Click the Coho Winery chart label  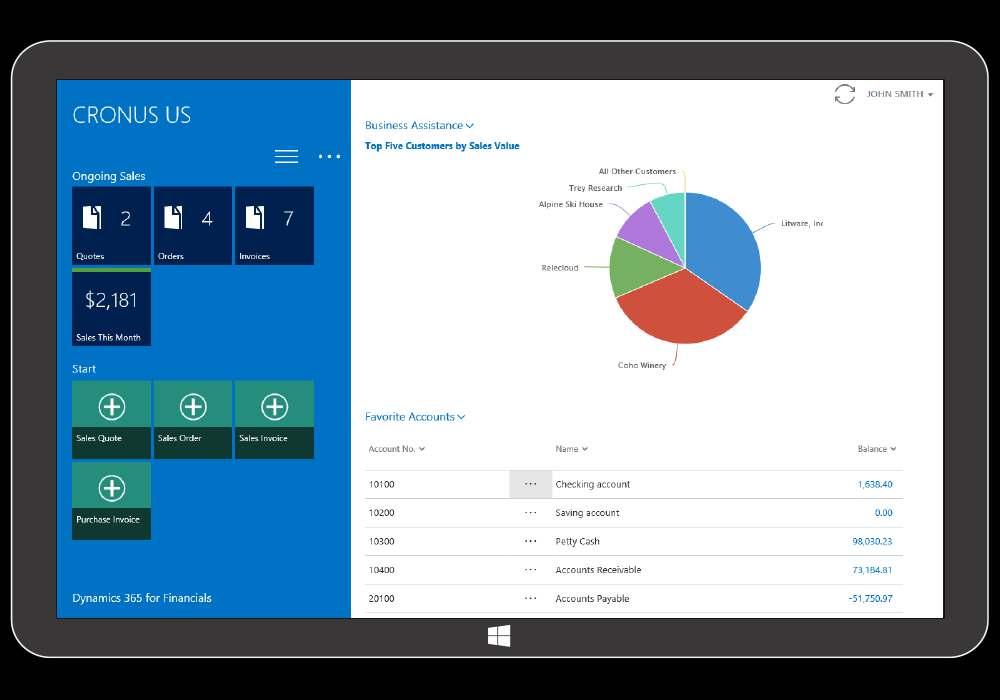pyautogui.click(x=642, y=365)
